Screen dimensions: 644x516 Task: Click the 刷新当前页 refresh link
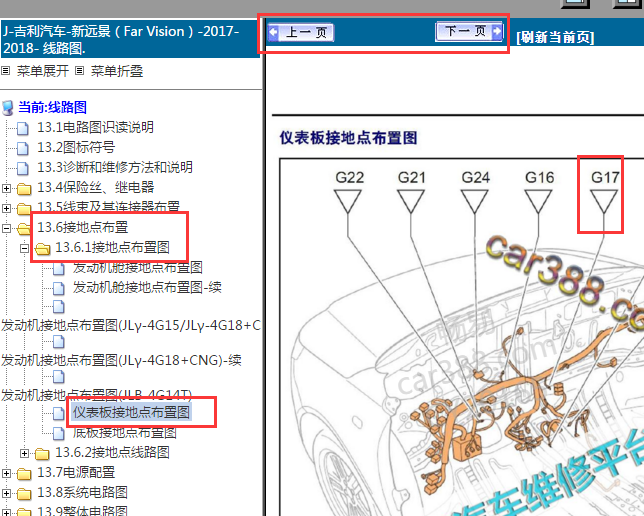click(x=555, y=37)
